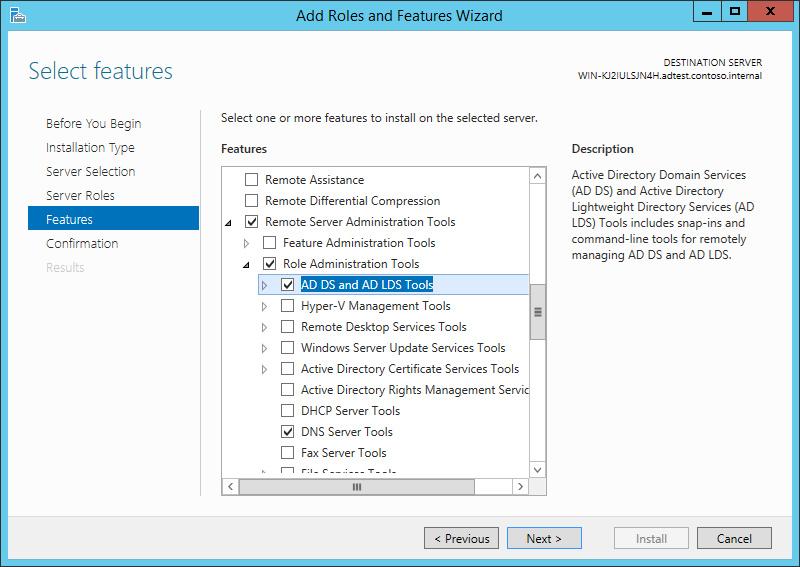Click the Previous button
This screenshot has height=567, width=800.
(x=461, y=538)
